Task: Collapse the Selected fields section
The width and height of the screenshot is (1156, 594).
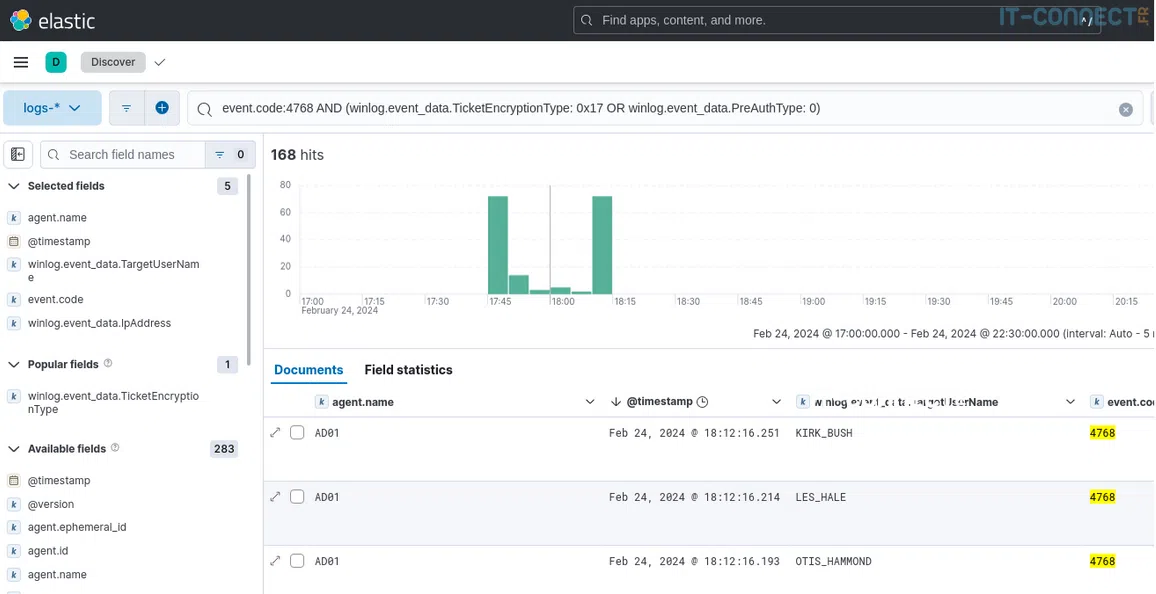Action: pyautogui.click(x=14, y=186)
